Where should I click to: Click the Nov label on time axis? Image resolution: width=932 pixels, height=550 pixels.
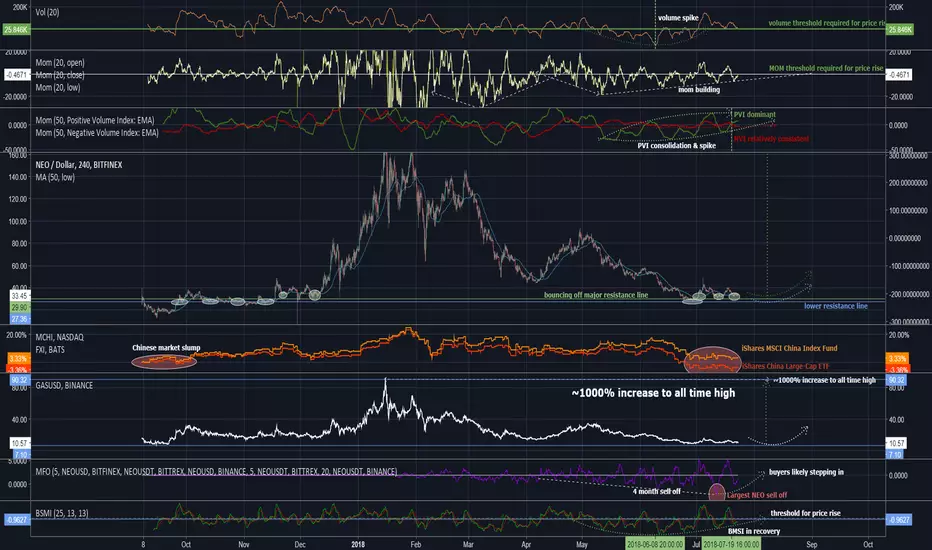point(244,544)
